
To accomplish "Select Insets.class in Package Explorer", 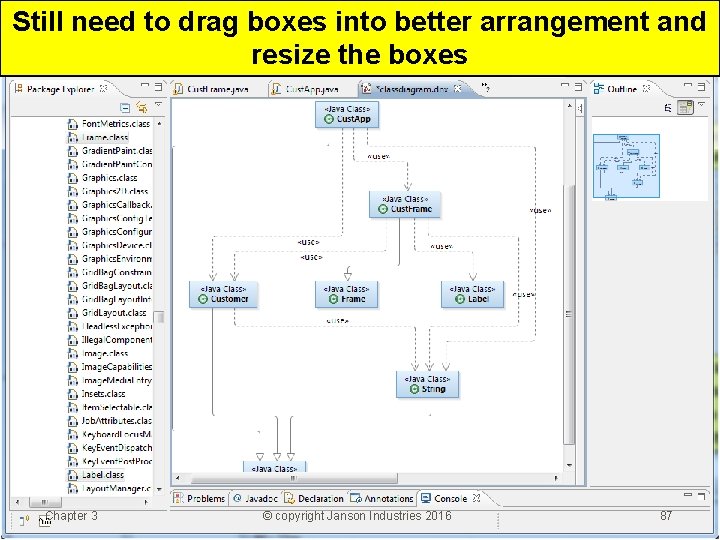I will (97, 394).
